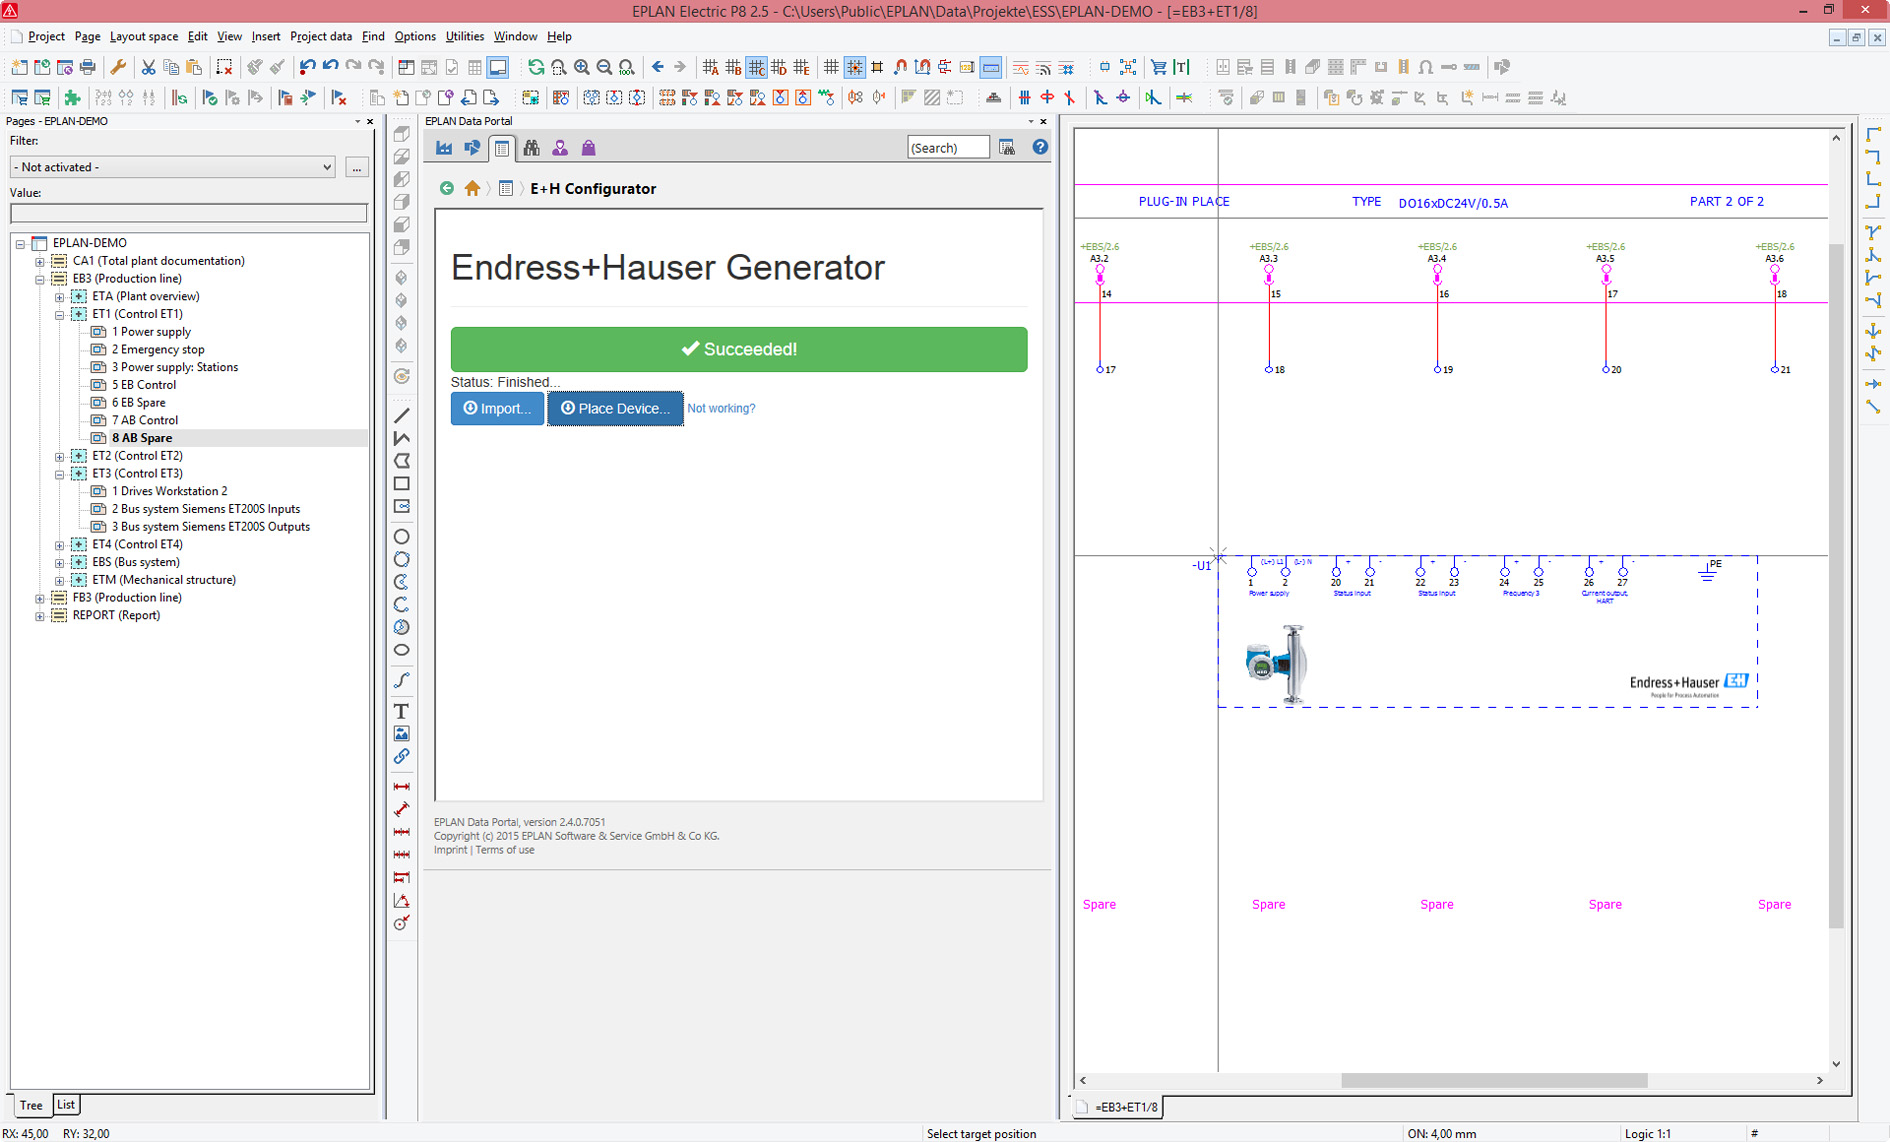The width and height of the screenshot is (1890, 1142).
Task: Switch to the List tab
Action: 66,1105
